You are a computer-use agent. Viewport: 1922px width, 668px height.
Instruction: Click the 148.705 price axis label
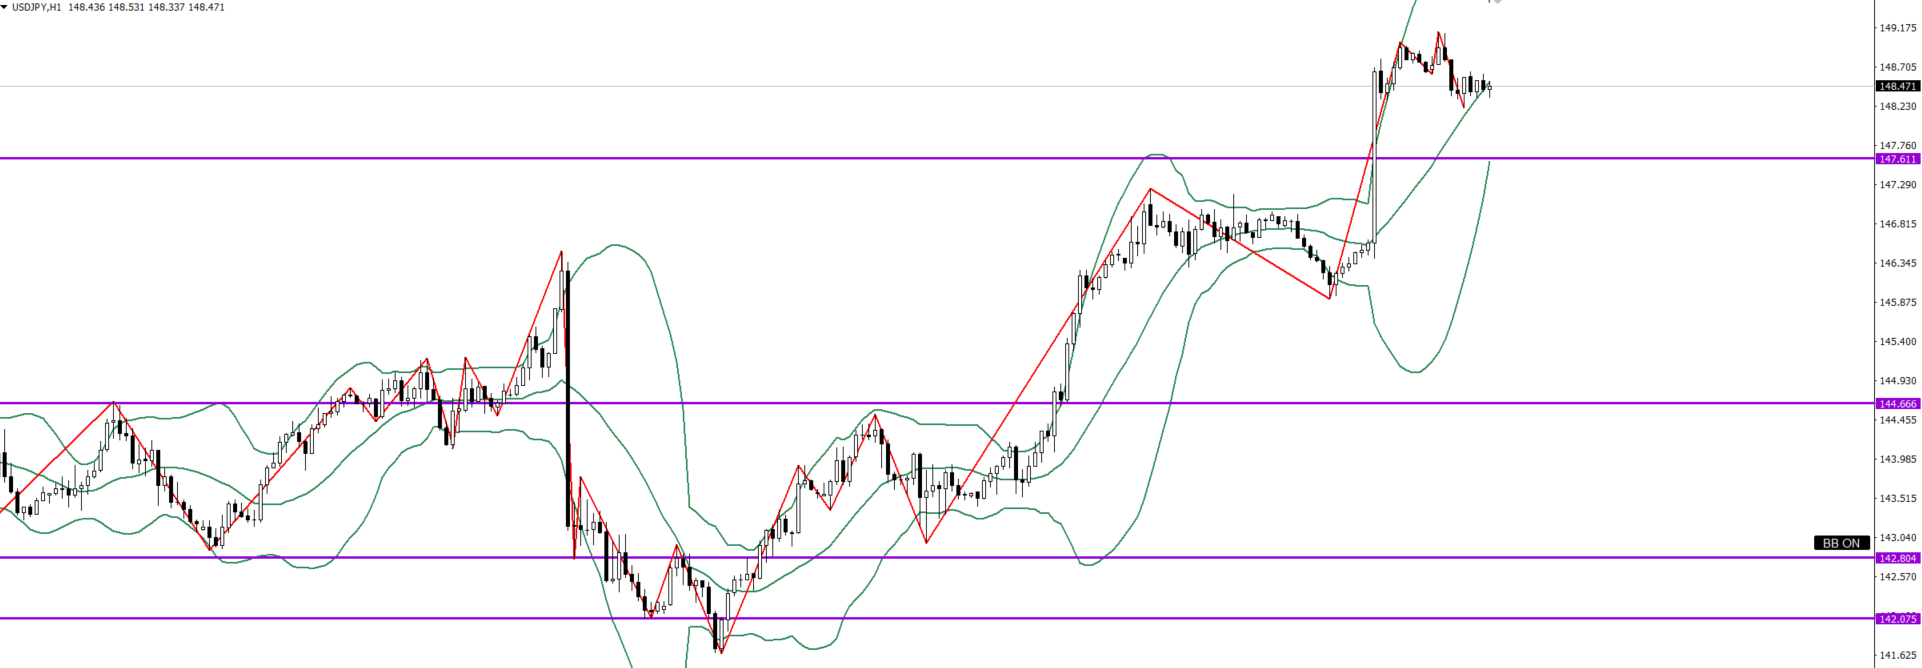1897,68
